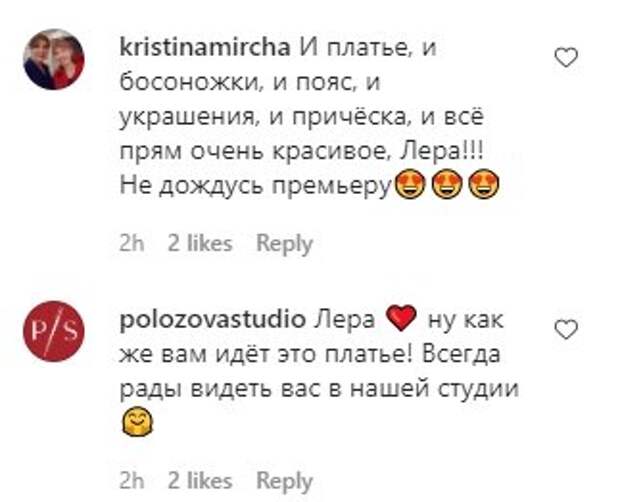The width and height of the screenshot is (620, 502).
Task: Click the phrase Не дождусь премьеру
Action: pyautogui.click(x=256, y=186)
